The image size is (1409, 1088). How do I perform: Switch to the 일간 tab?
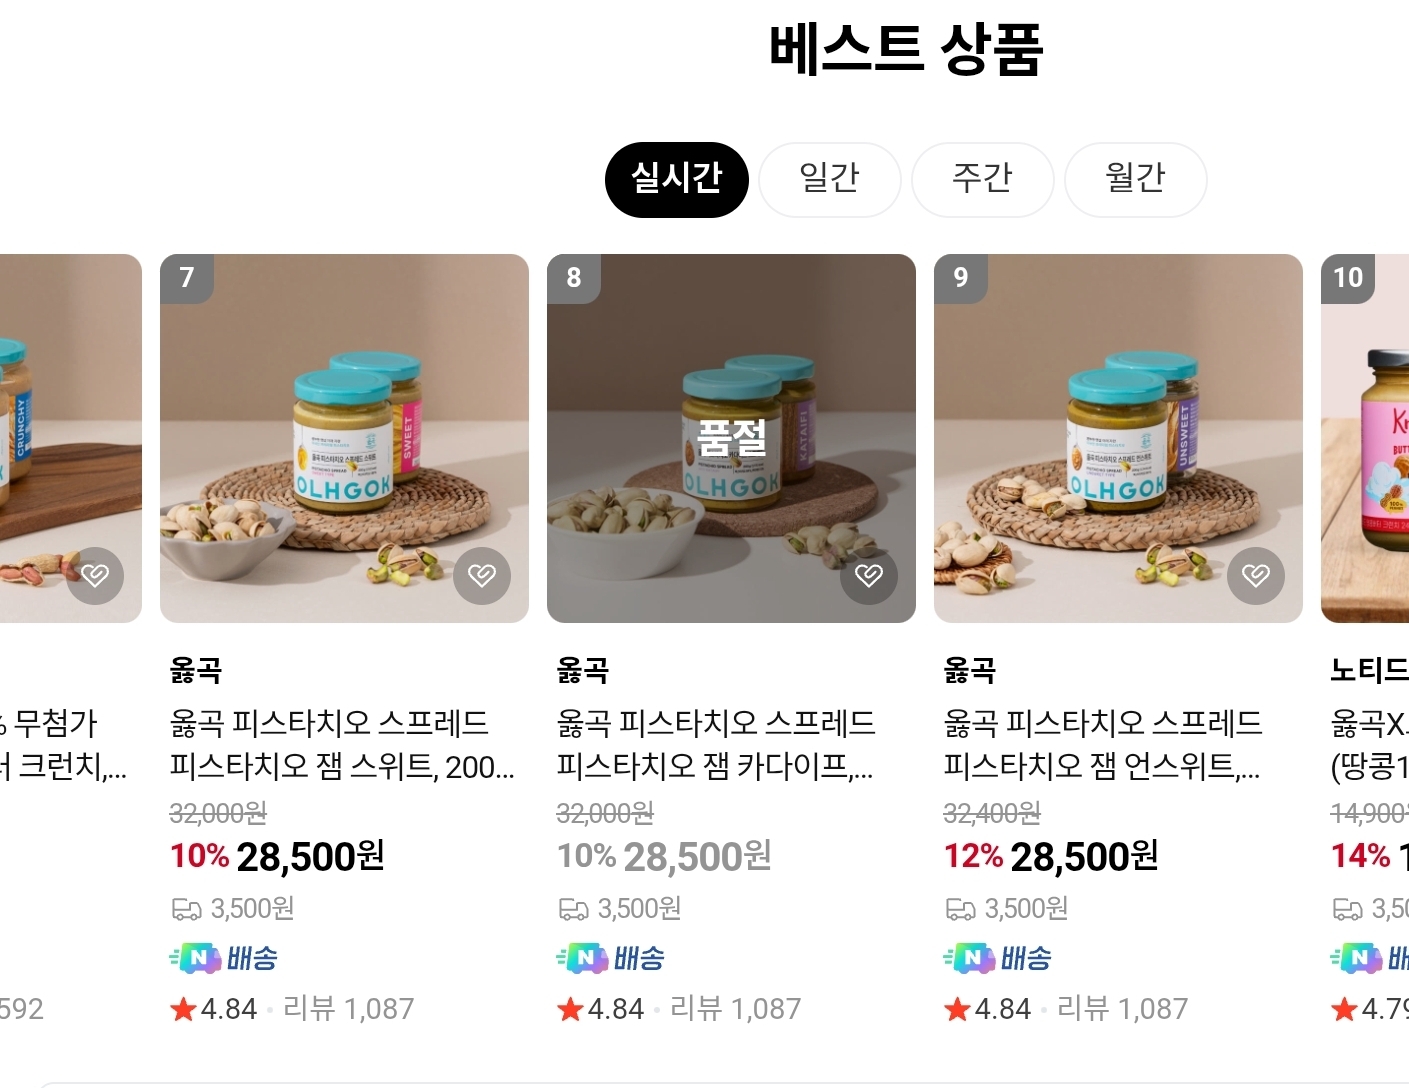(x=829, y=180)
